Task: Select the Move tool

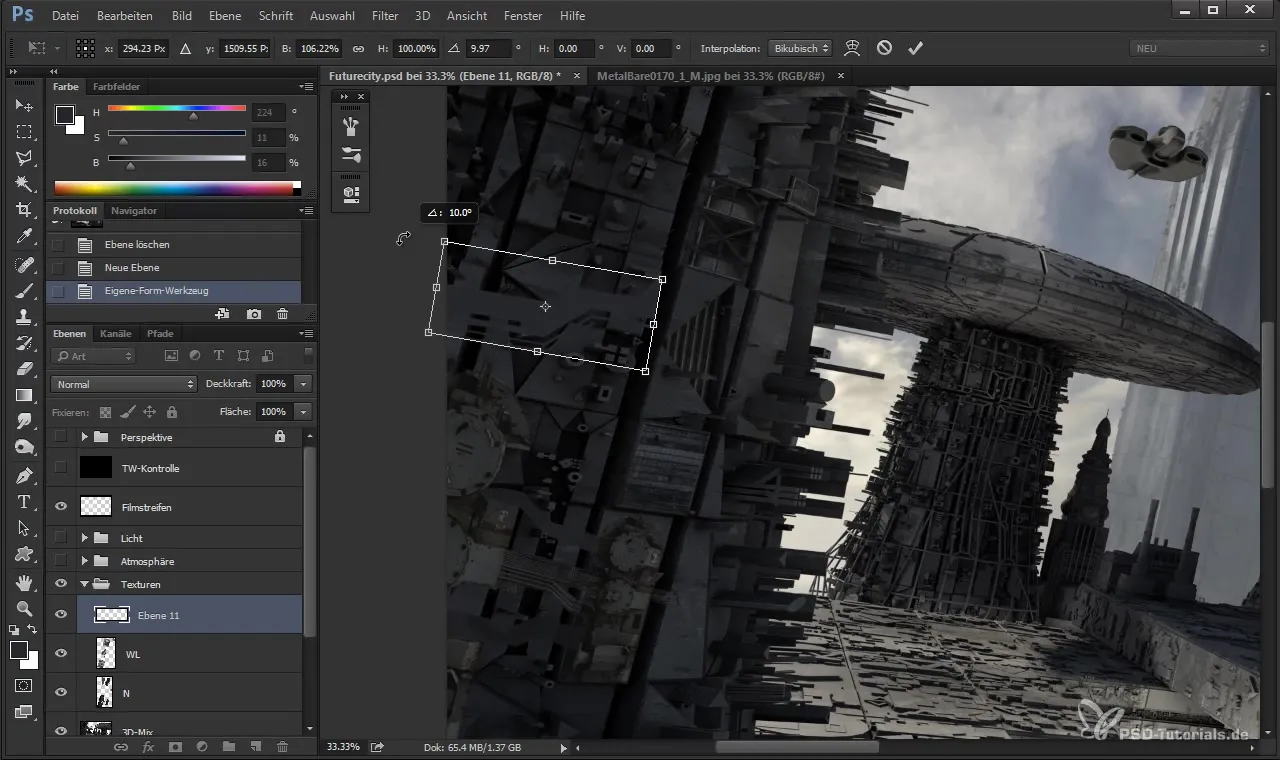Action: point(24,105)
